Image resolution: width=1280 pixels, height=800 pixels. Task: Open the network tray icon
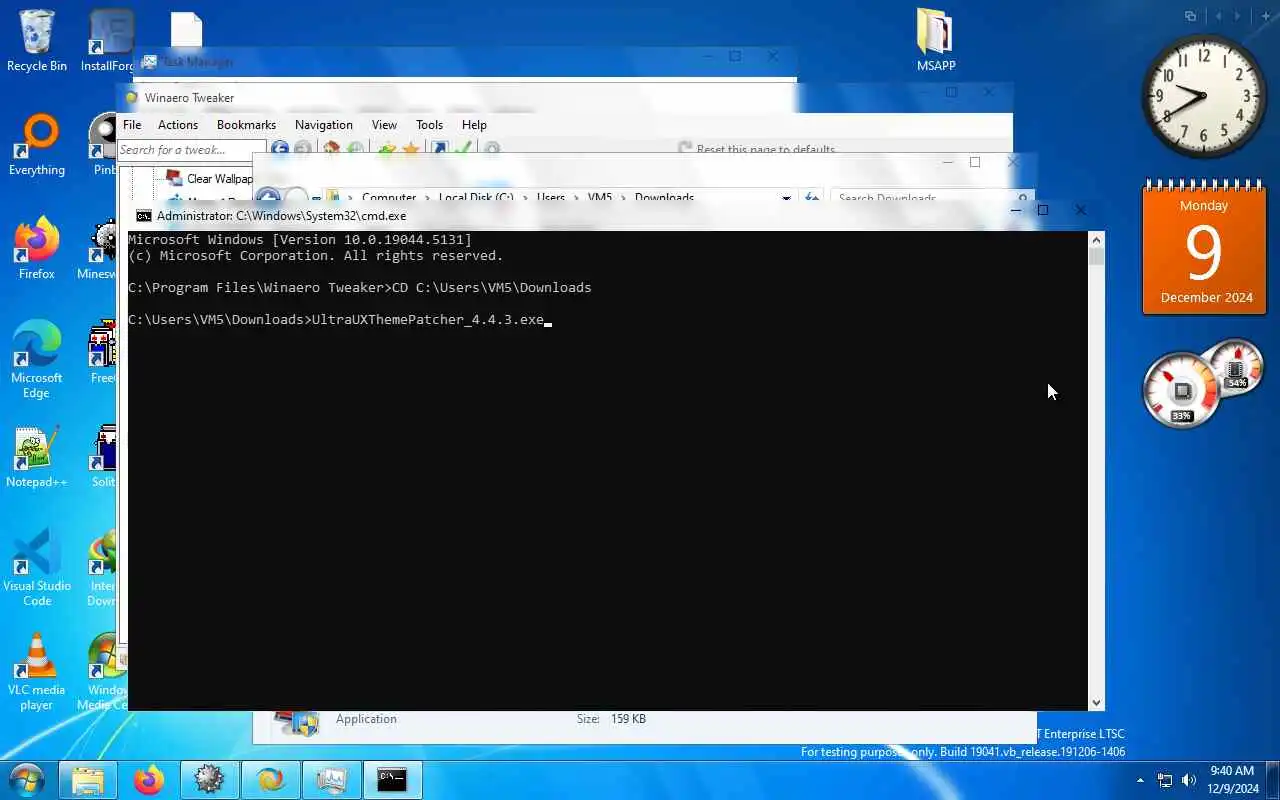tap(1165, 780)
